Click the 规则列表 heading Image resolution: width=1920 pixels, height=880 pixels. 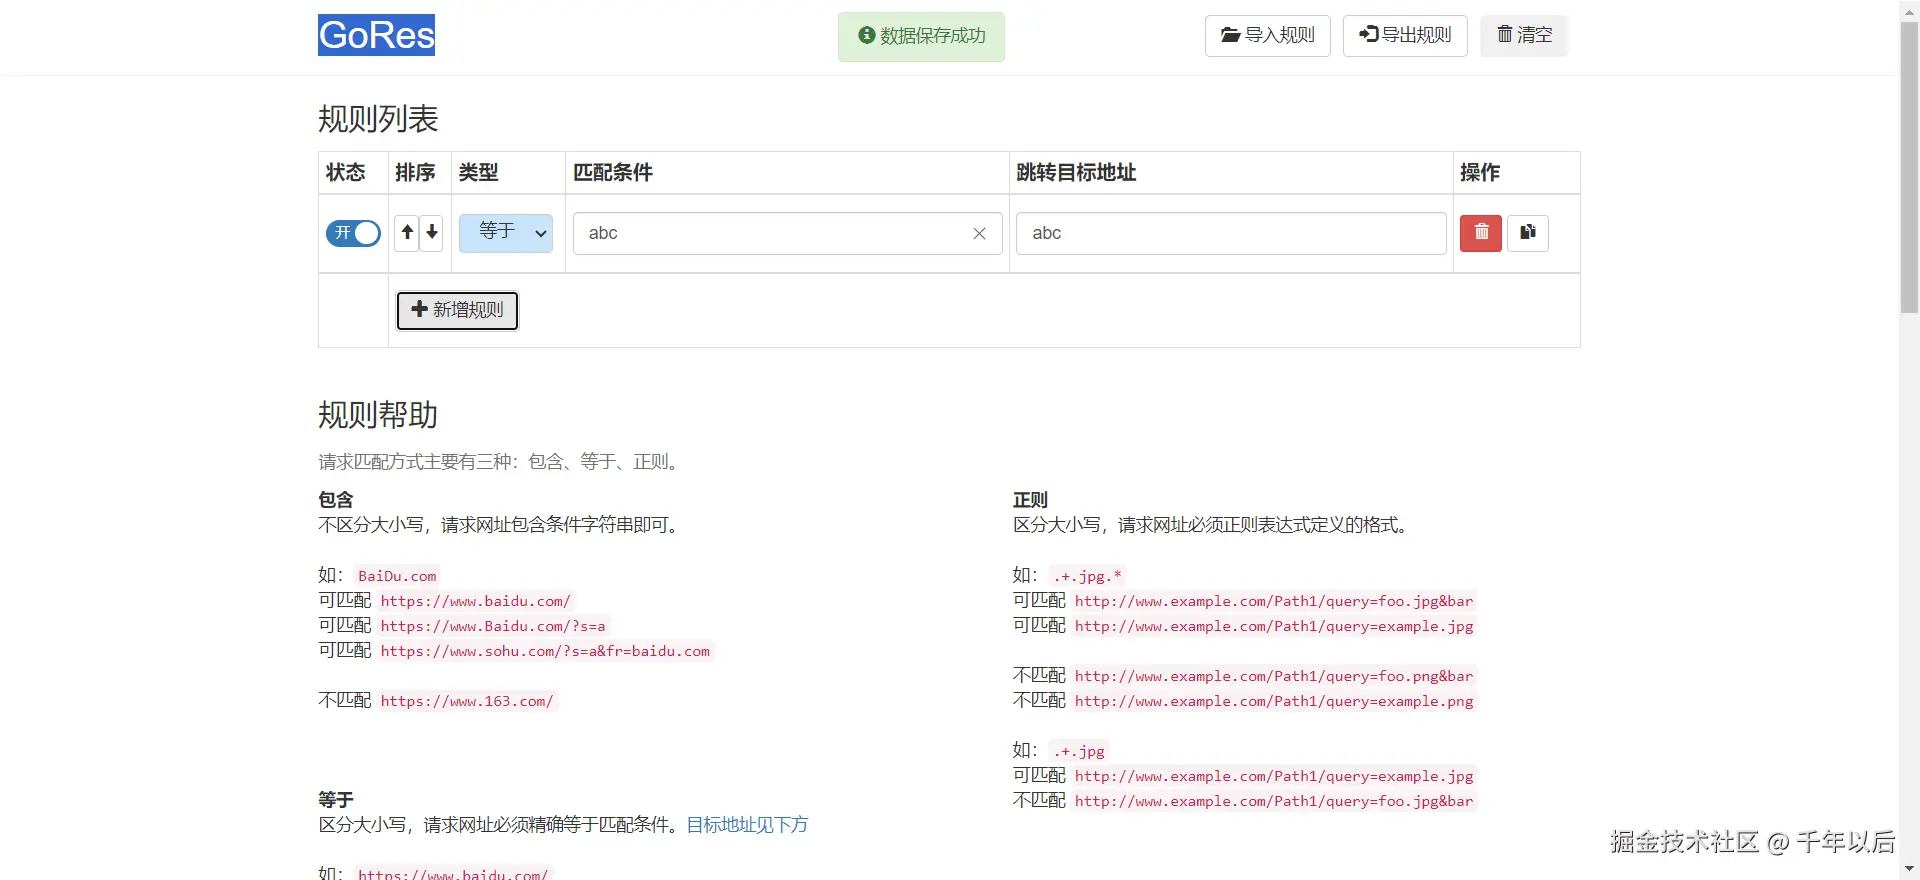378,119
